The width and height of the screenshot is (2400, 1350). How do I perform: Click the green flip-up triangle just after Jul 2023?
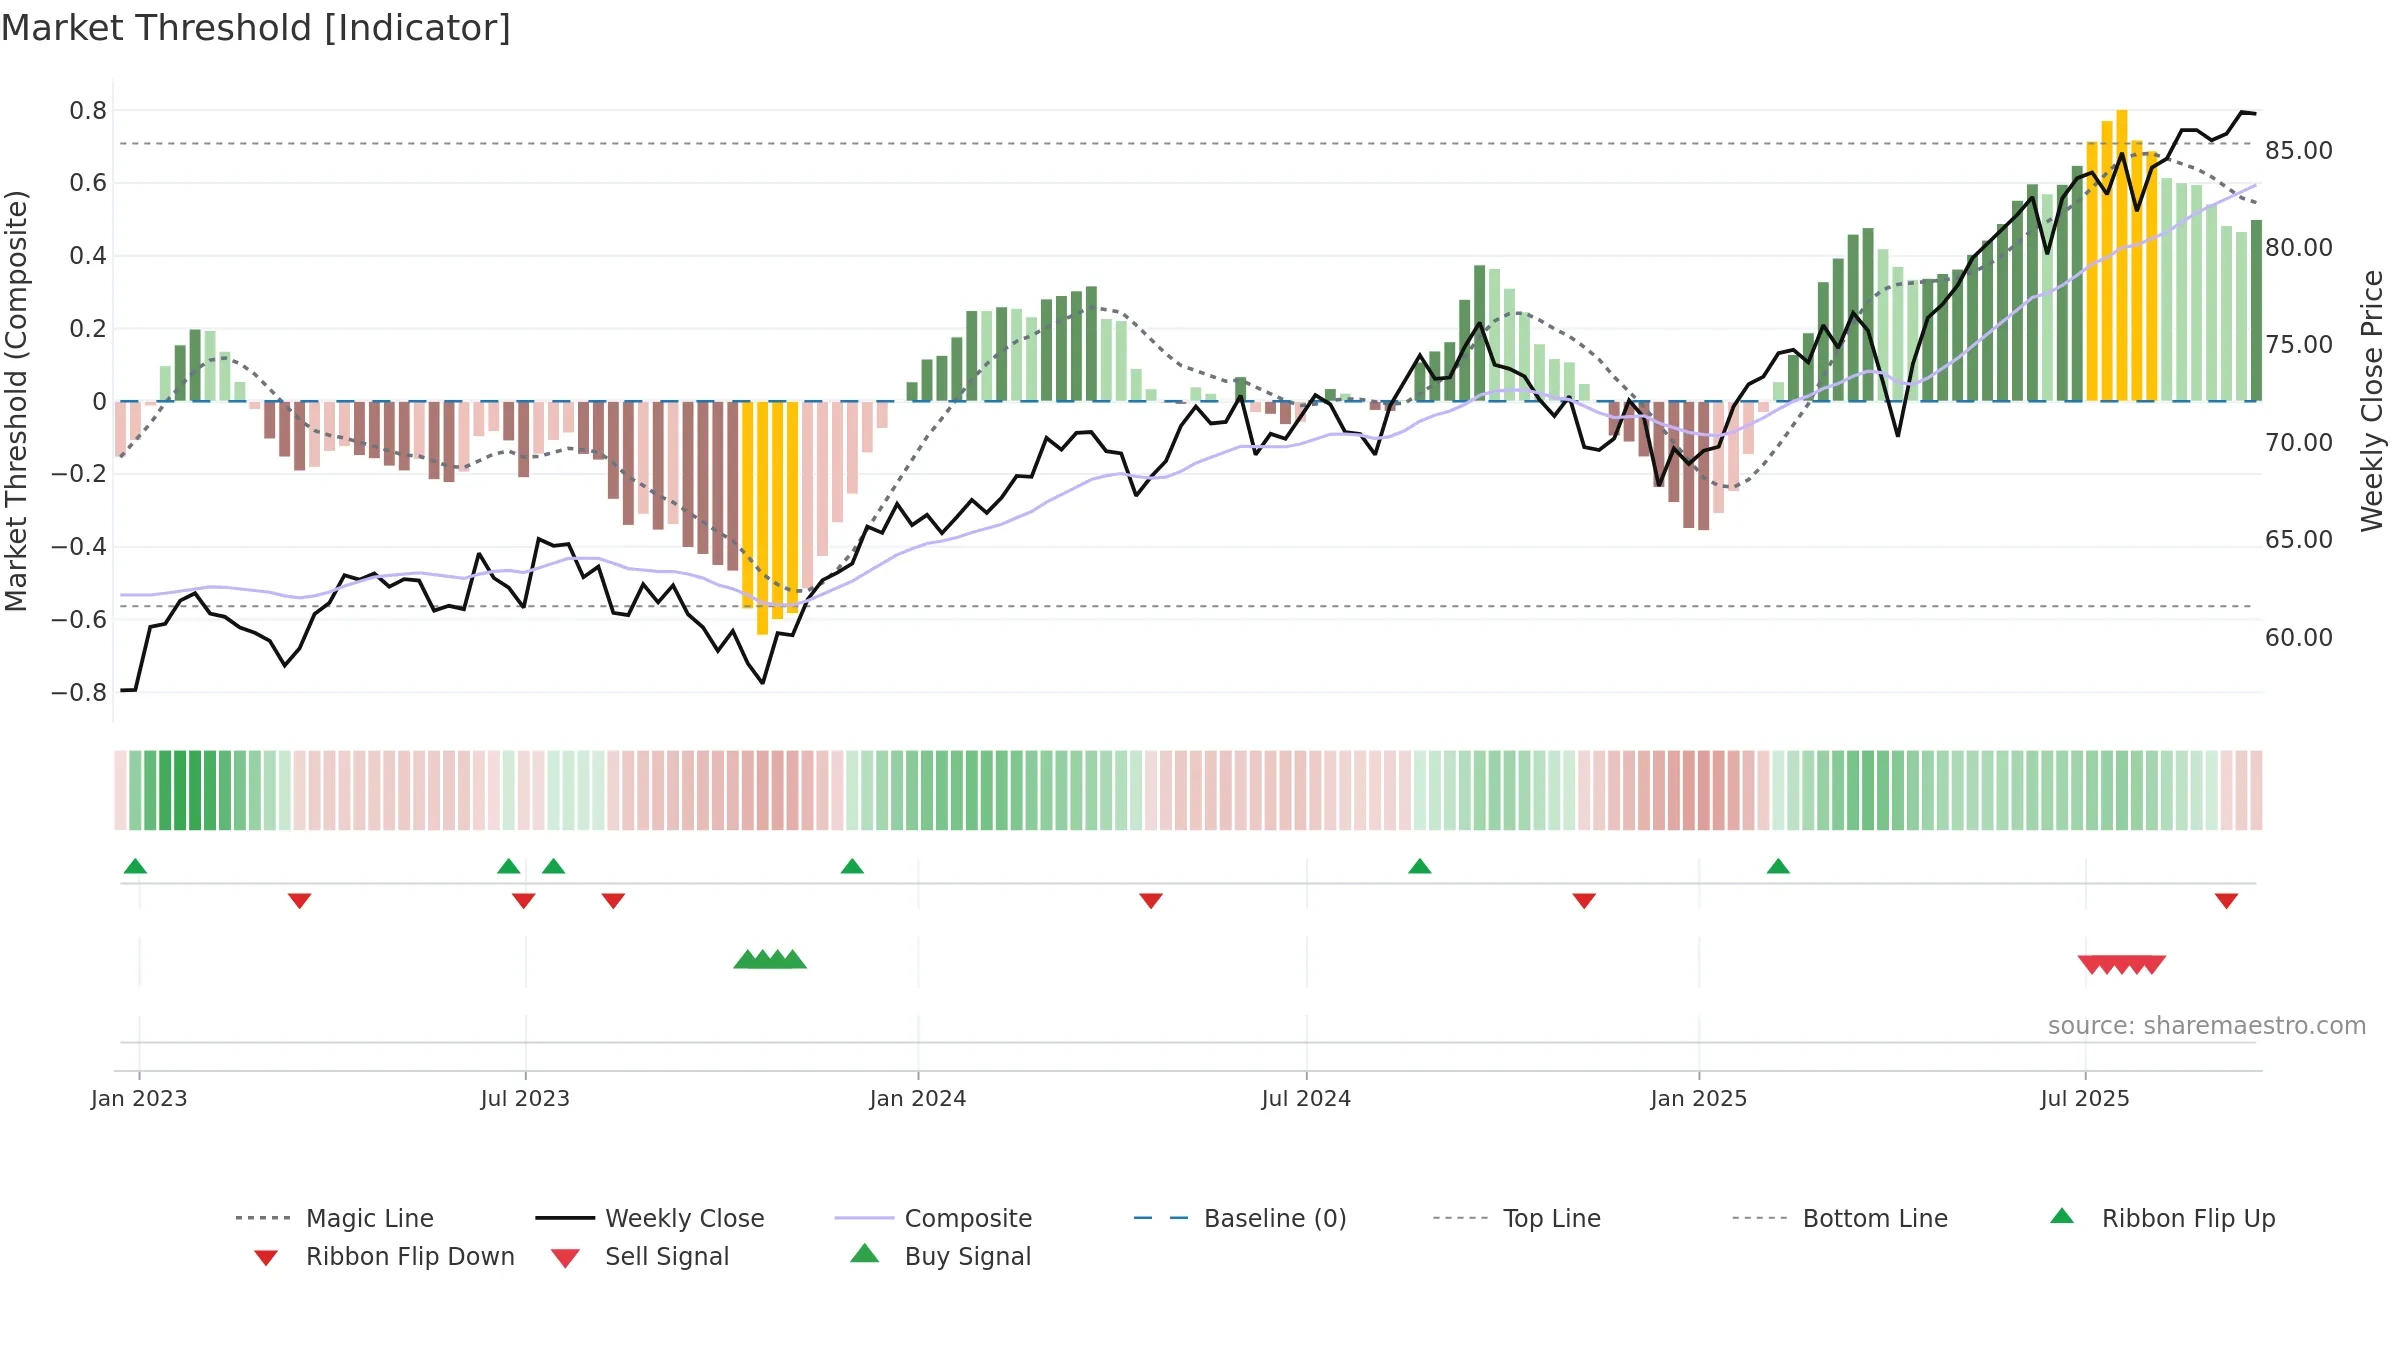click(x=554, y=866)
